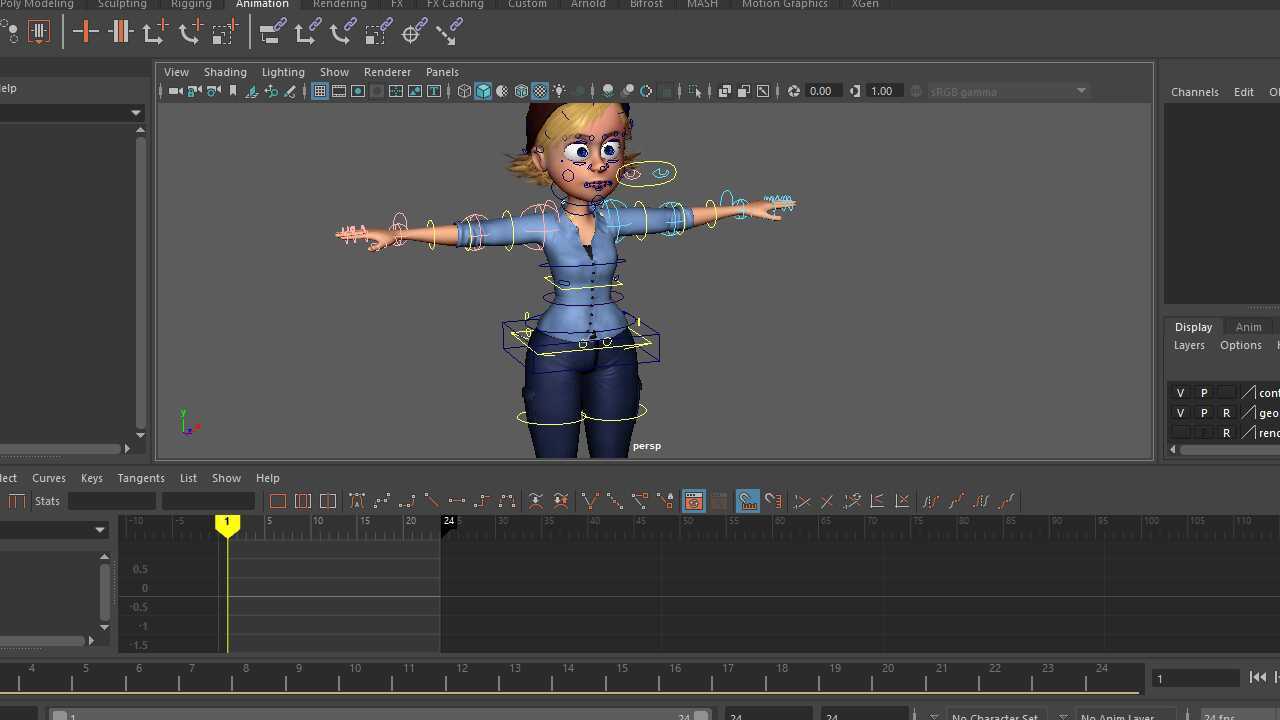Toggle visibility V of the first display layer

pos(1180,393)
